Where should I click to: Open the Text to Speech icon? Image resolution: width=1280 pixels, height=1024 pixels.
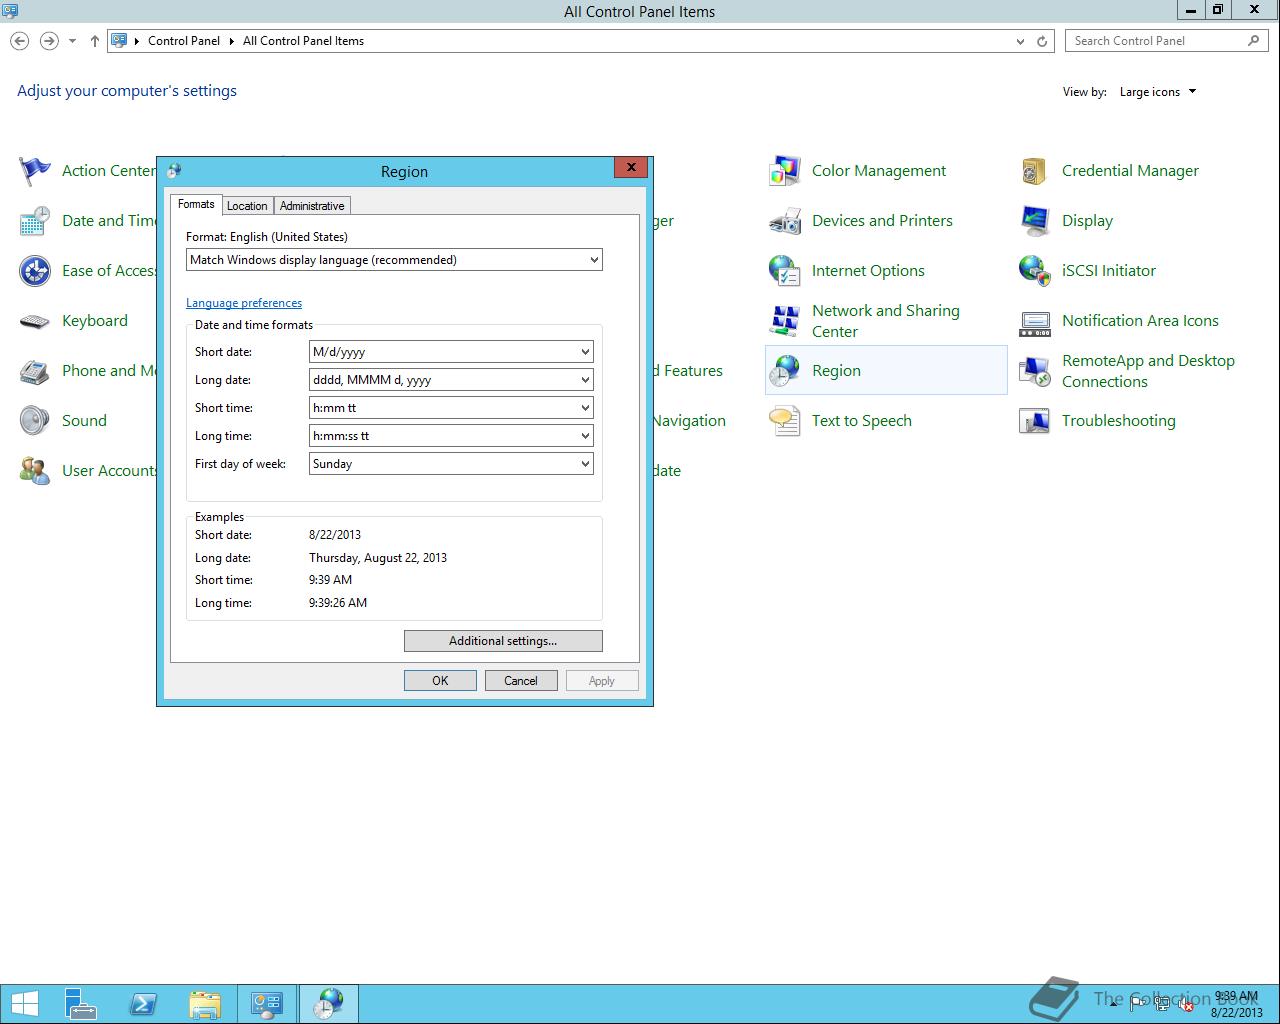[785, 421]
